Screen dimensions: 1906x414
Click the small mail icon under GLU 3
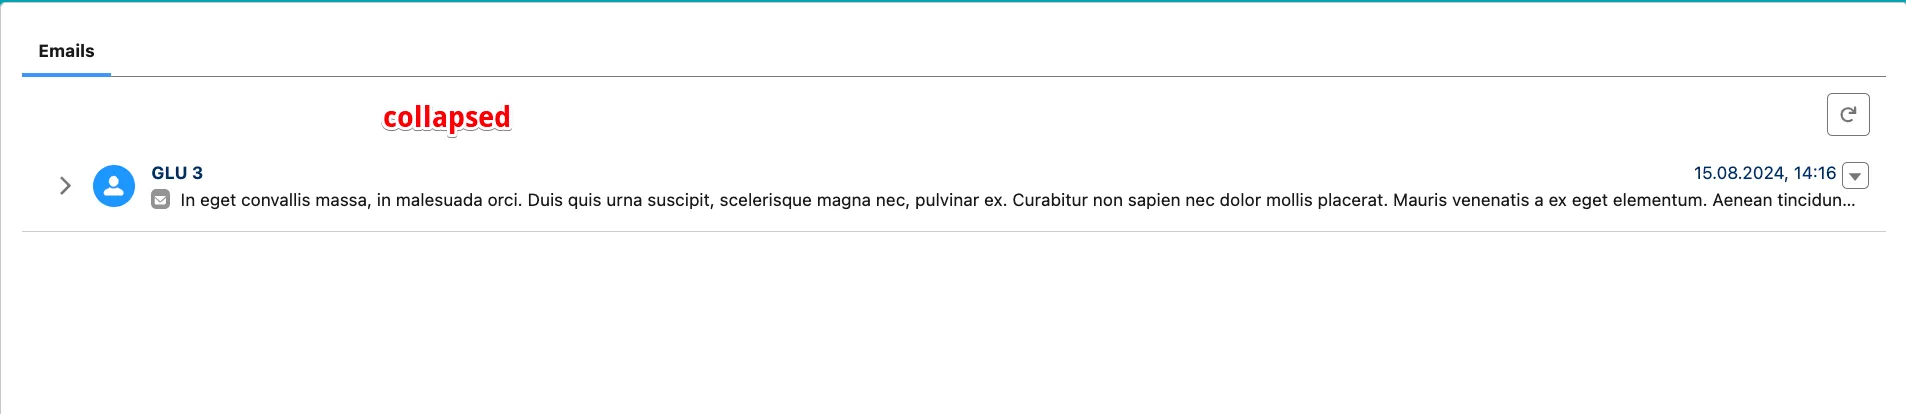click(160, 200)
